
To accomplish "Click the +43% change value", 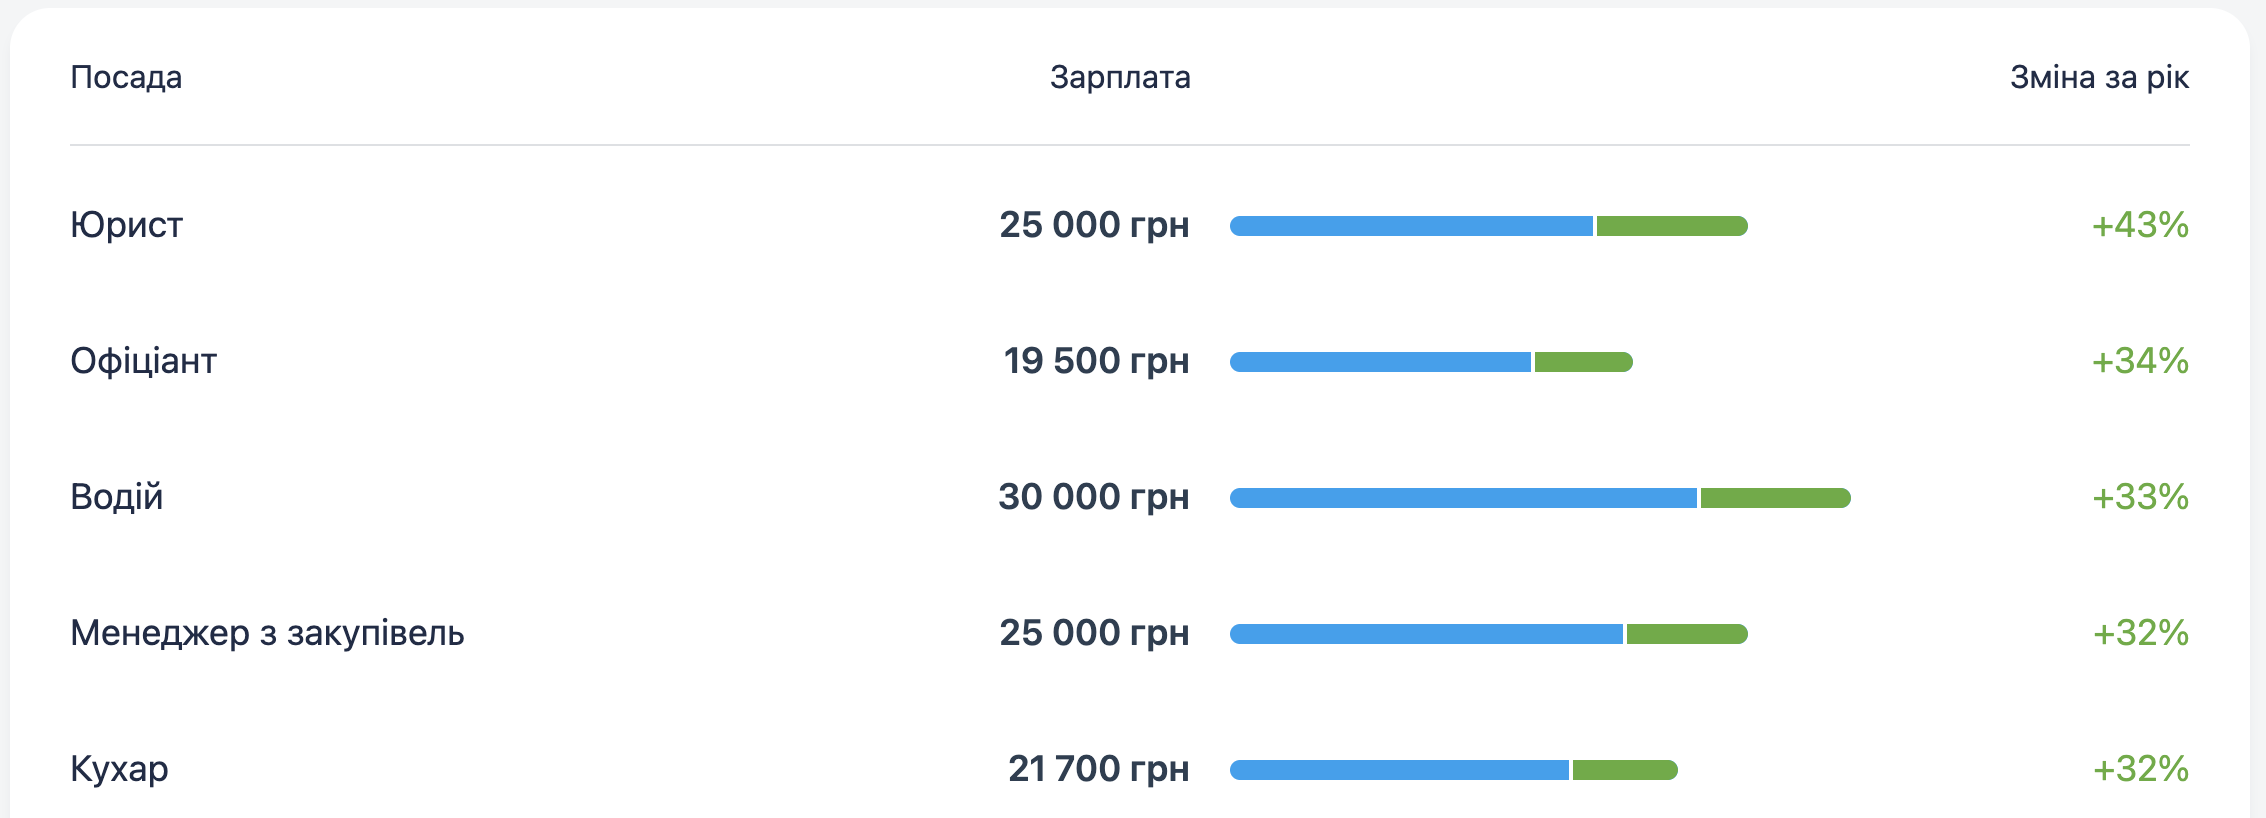I will [x=2140, y=225].
